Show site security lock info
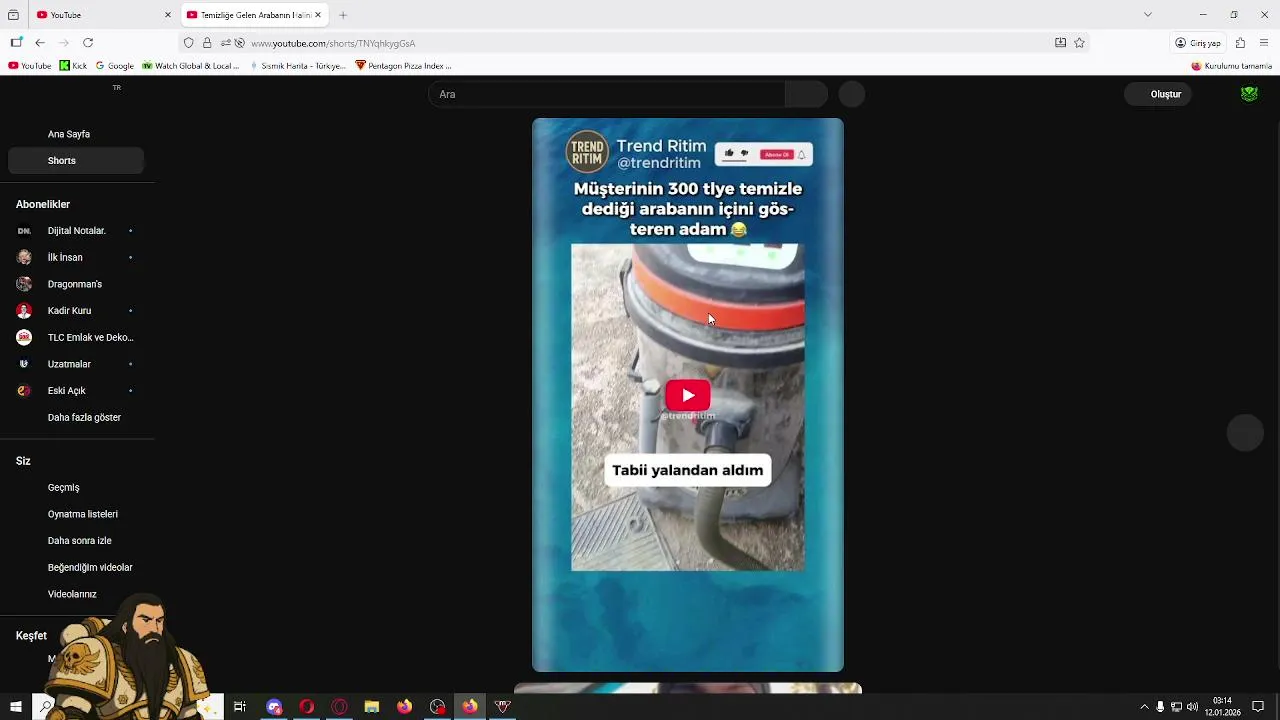The image size is (1280, 720). pos(207,43)
